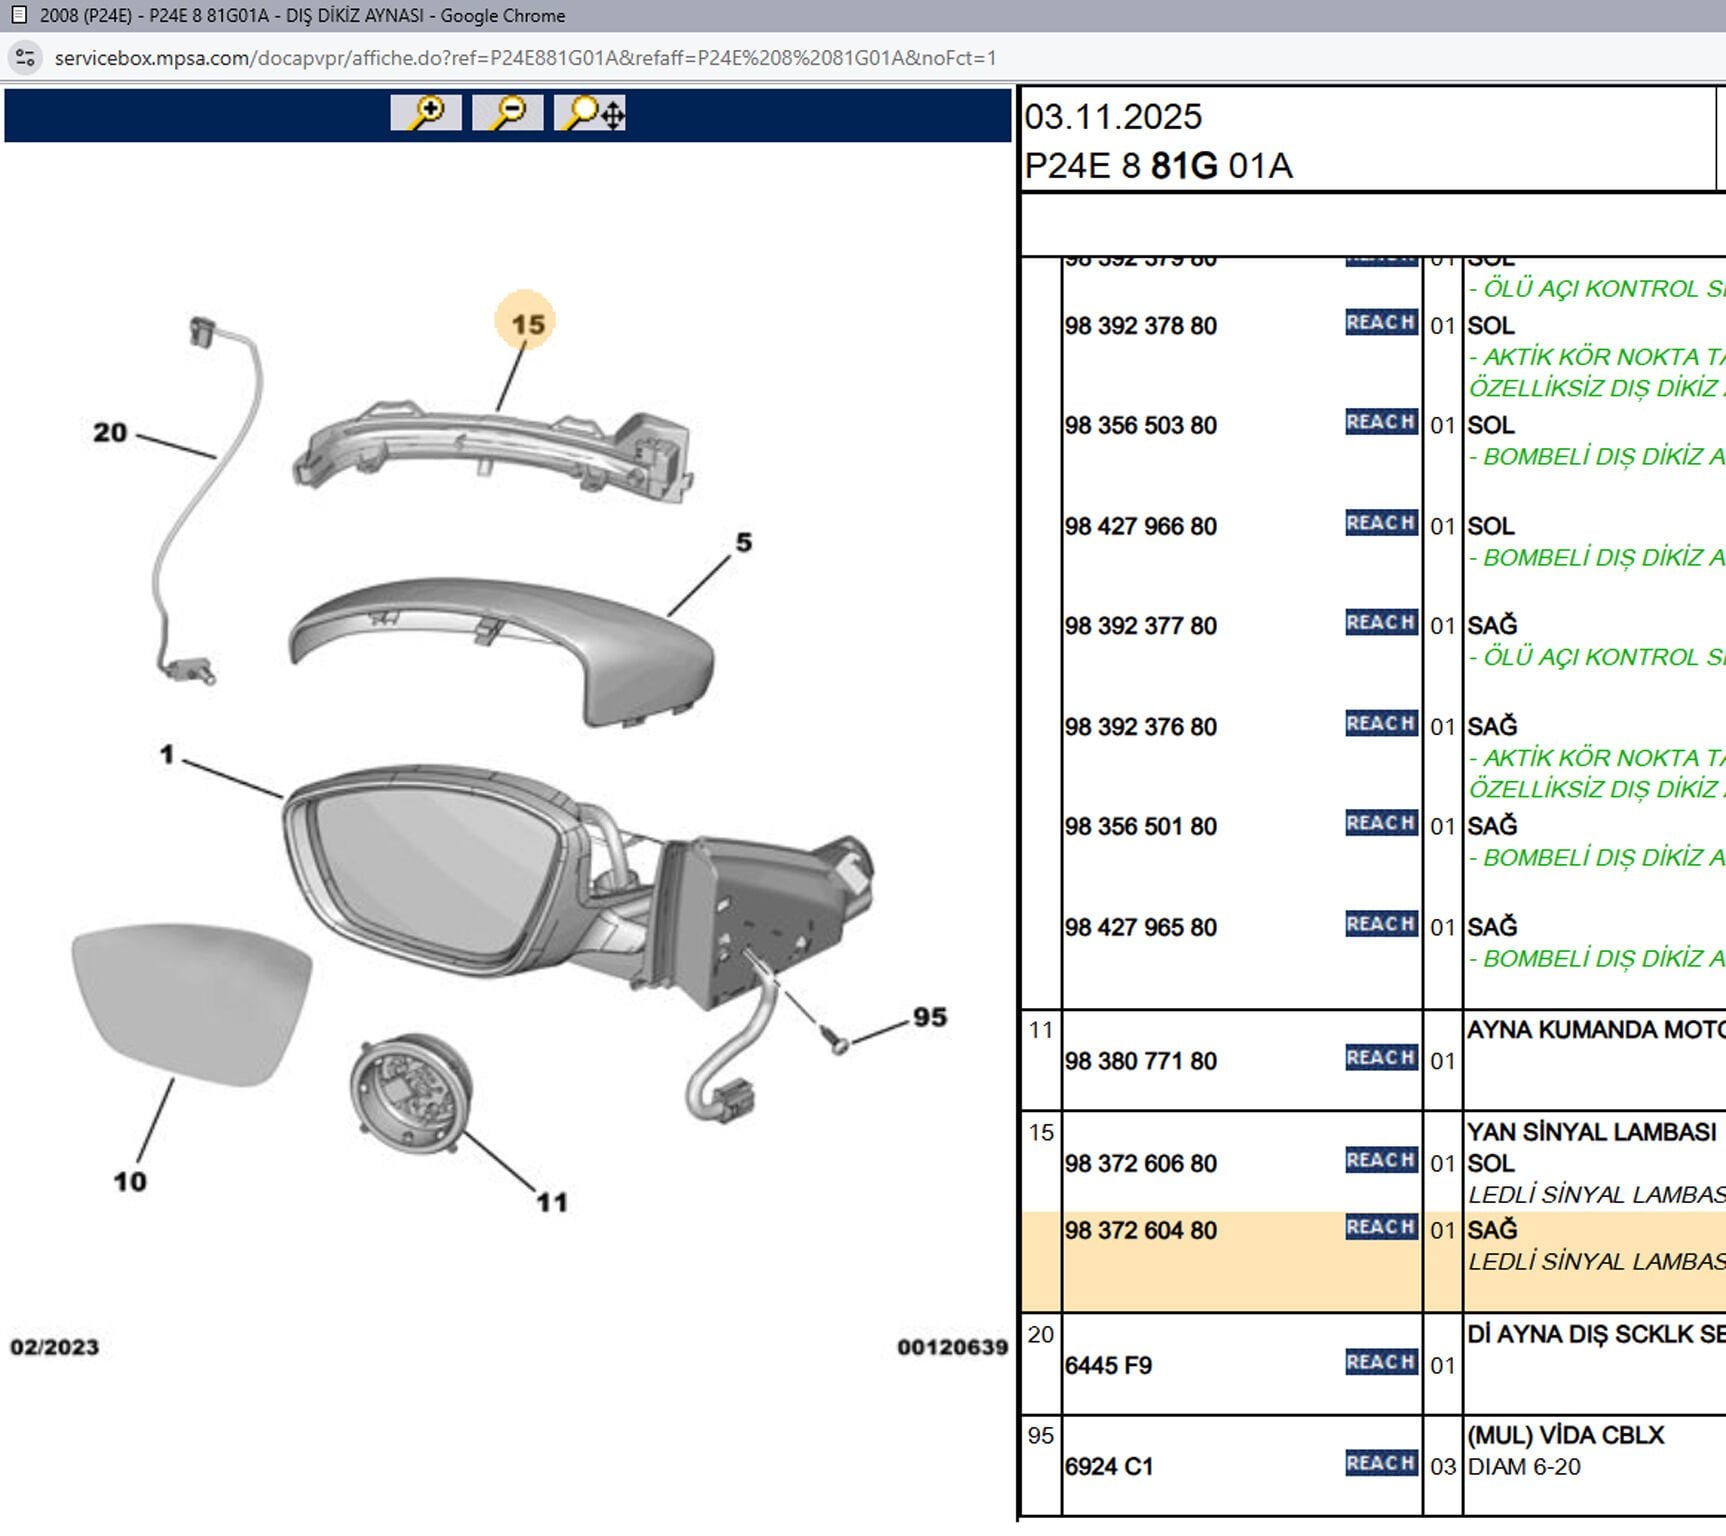Screen dimensions: 1726x1536
Task: Select part number 98 392 378 80
Action: [x=1141, y=326]
